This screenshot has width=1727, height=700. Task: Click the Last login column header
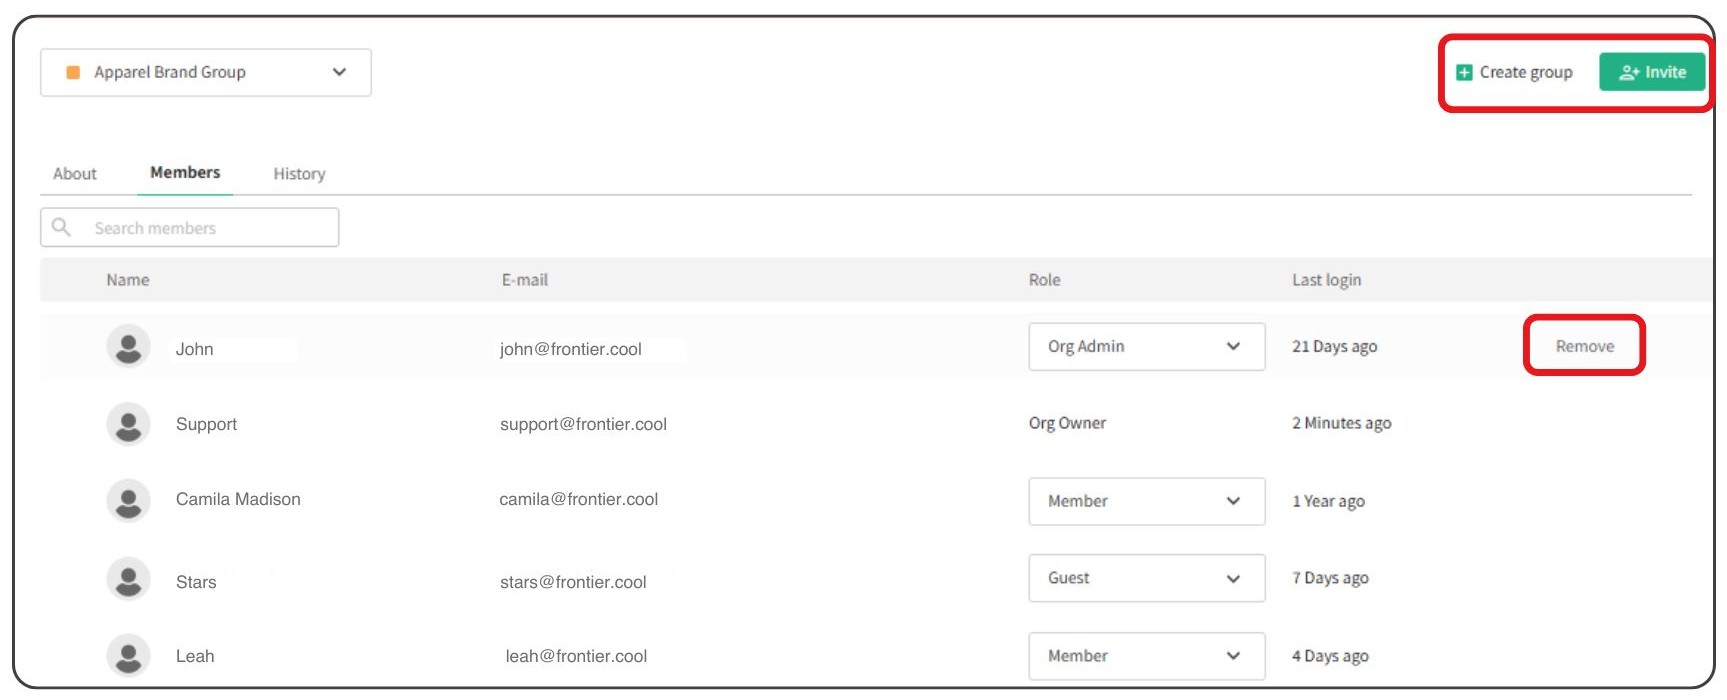[1326, 280]
